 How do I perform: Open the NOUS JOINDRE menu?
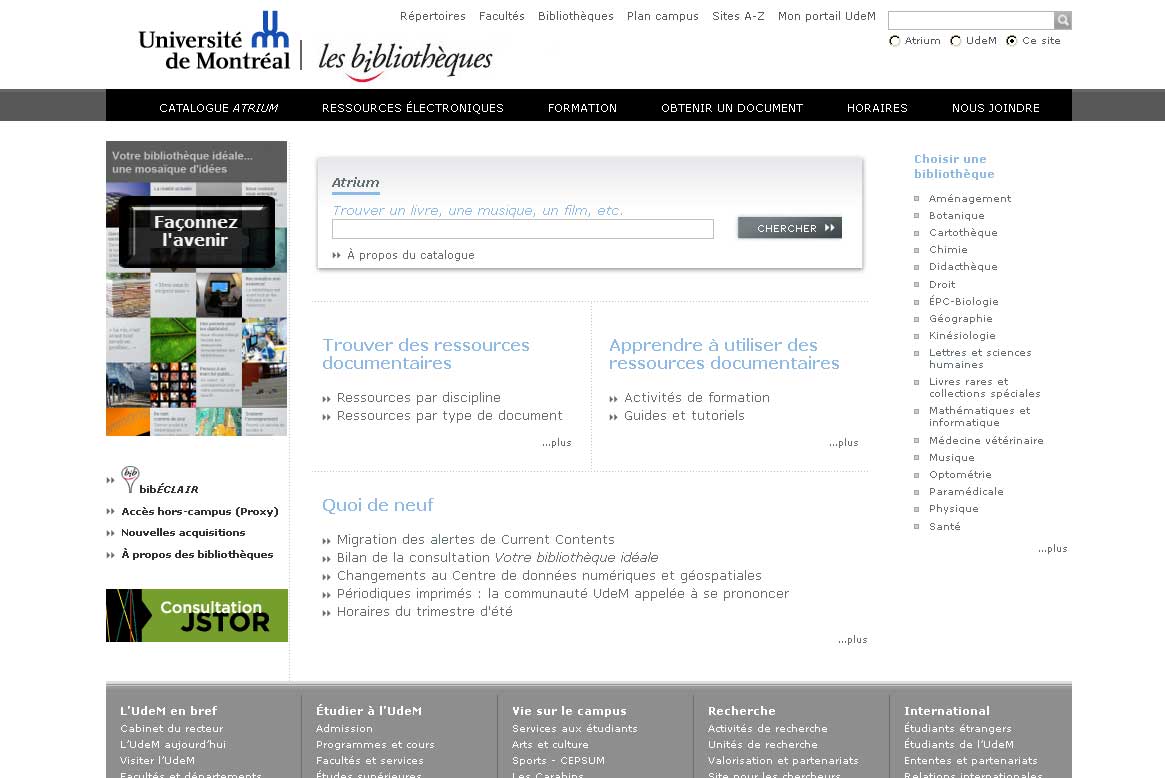[x=996, y=108]
